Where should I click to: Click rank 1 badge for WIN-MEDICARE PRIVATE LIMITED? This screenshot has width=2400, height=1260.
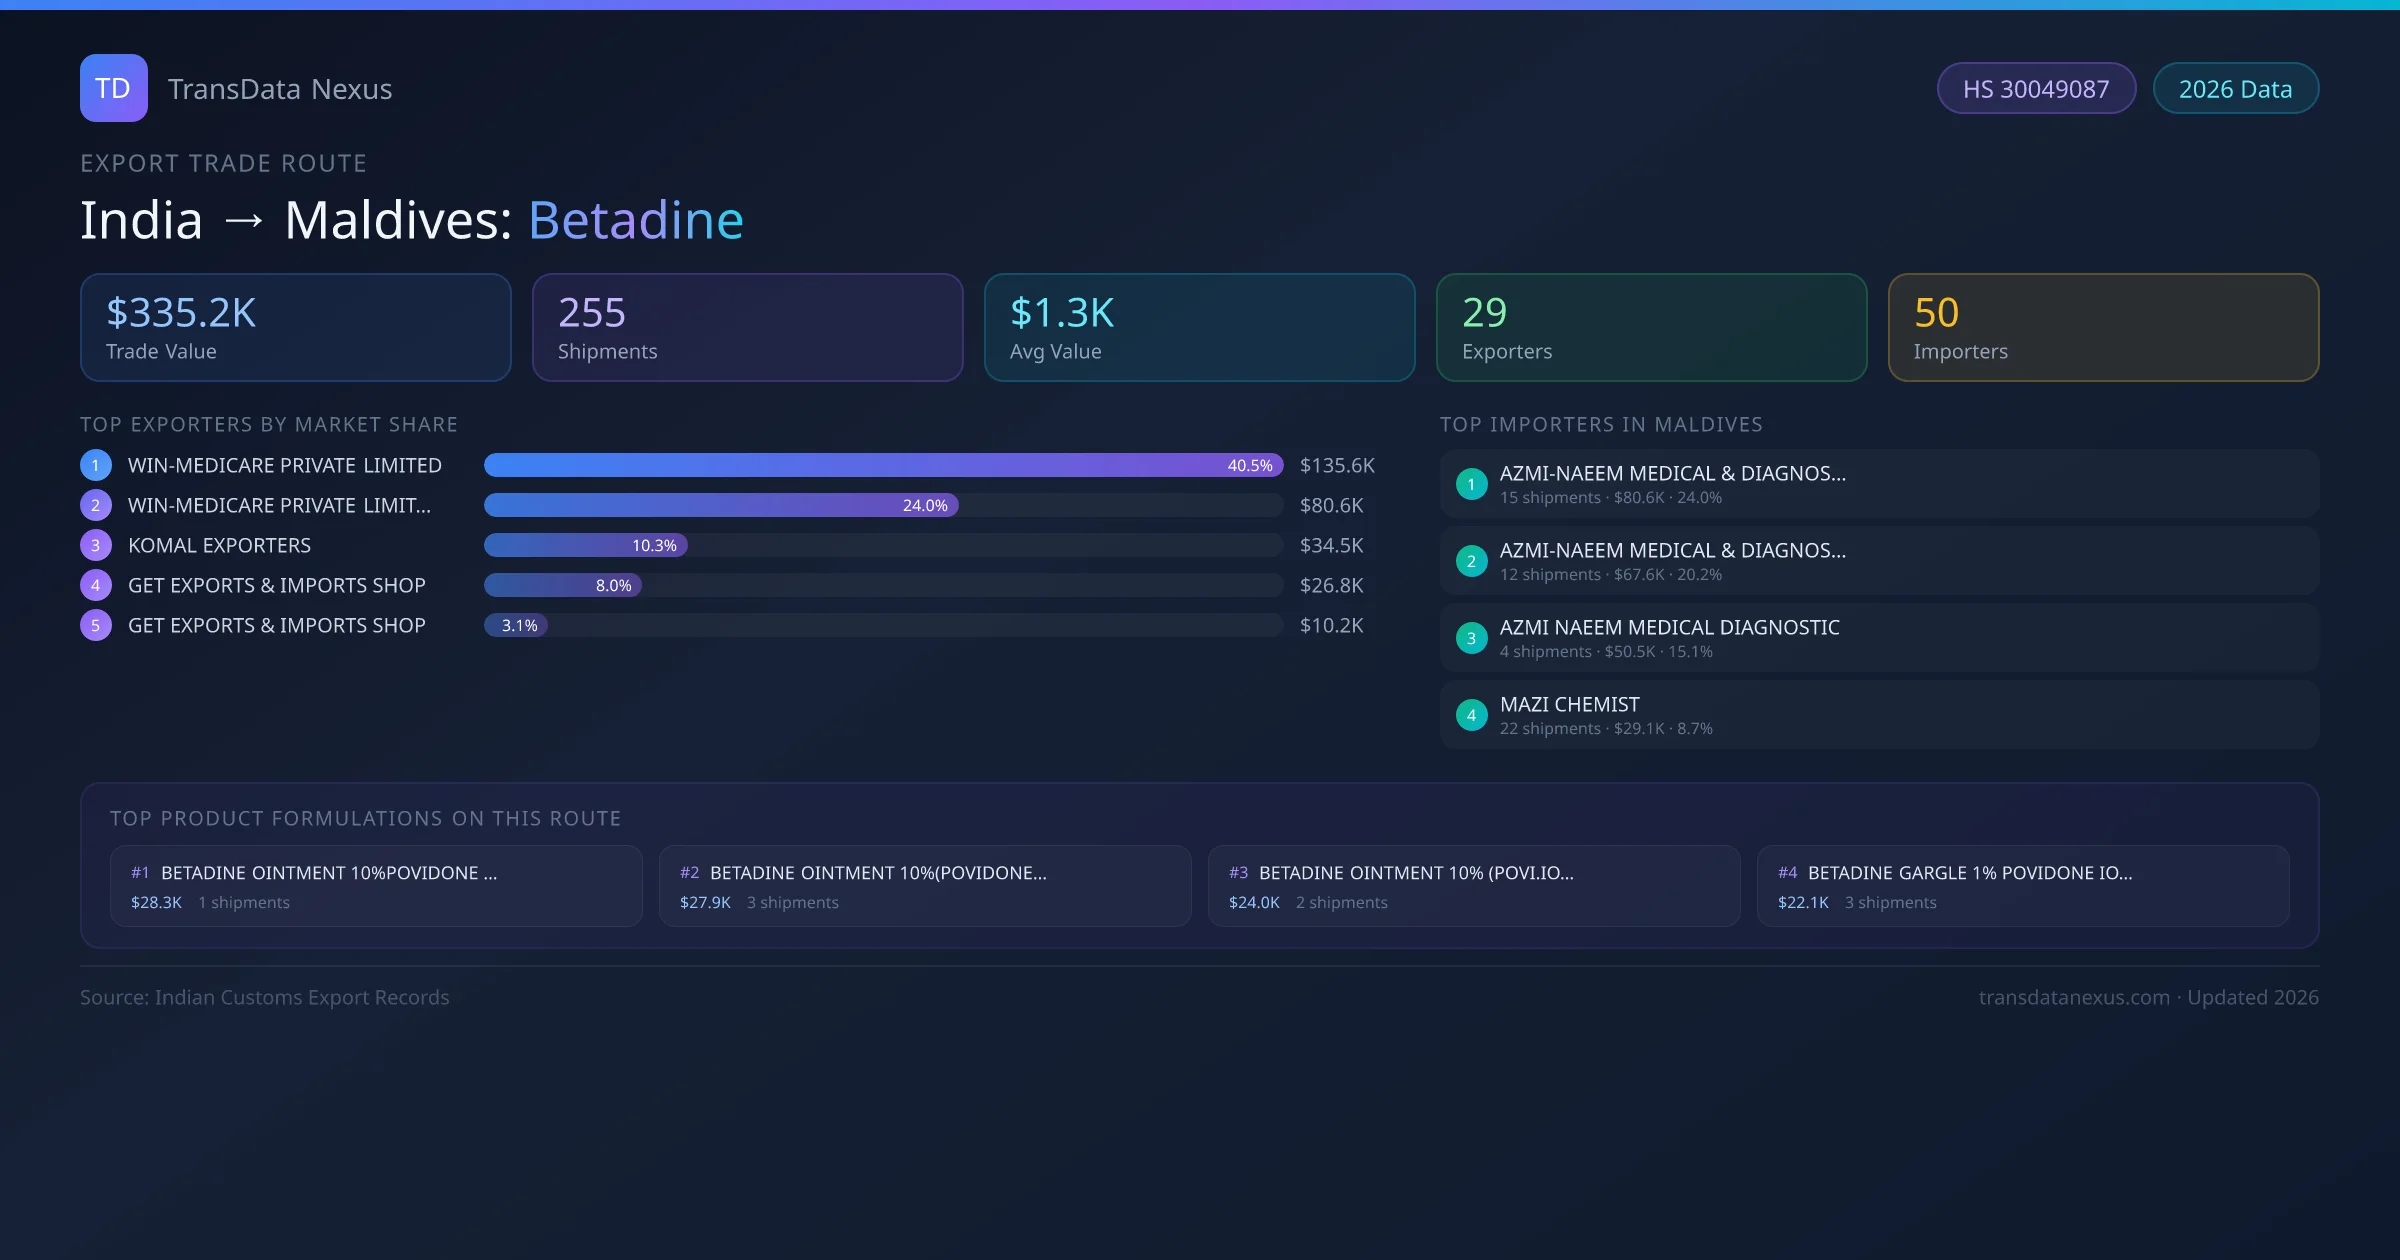[x=96, y=465]
